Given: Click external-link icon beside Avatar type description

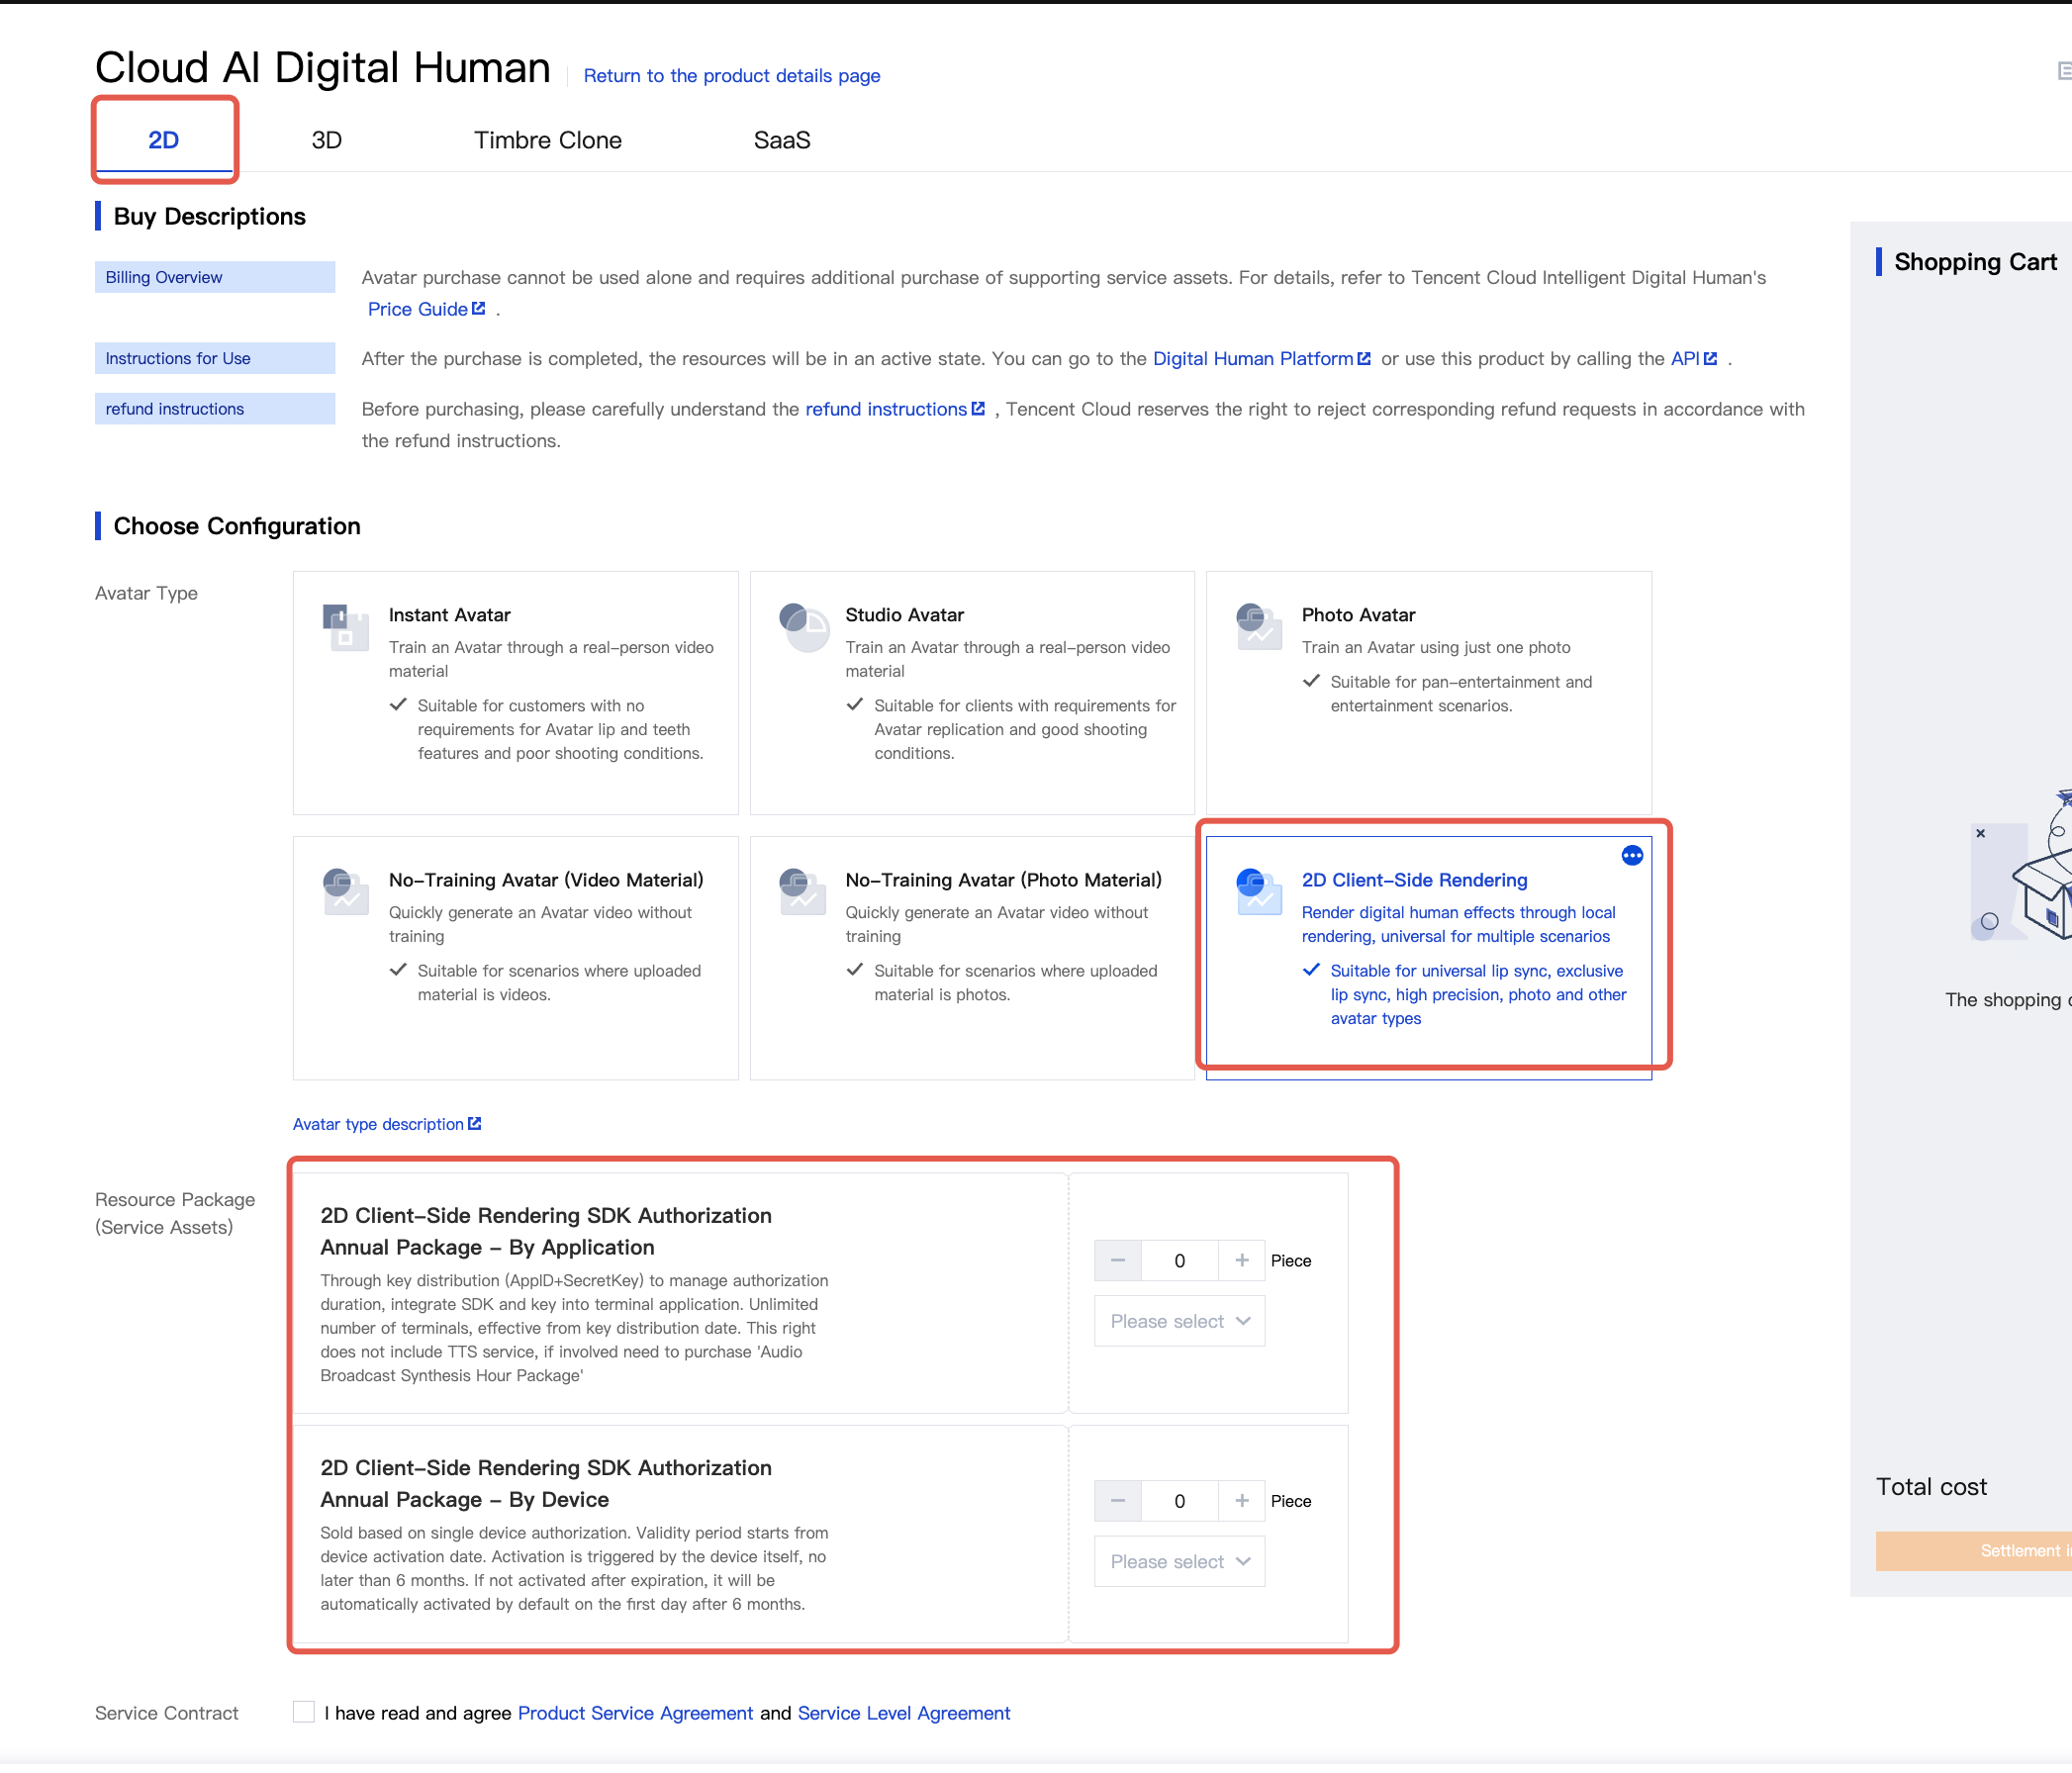Looking at the screenshot, I should point(475,1123).
